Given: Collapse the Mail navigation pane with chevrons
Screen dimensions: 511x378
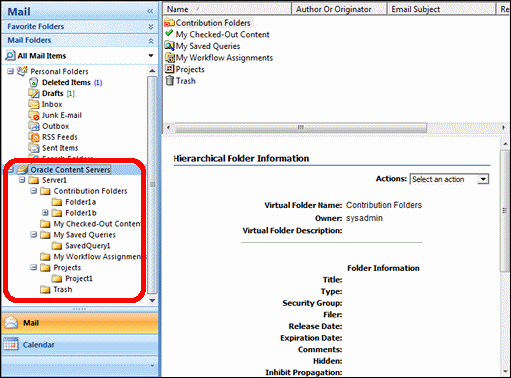Looking at the screenshot, I should click(150, 11).
